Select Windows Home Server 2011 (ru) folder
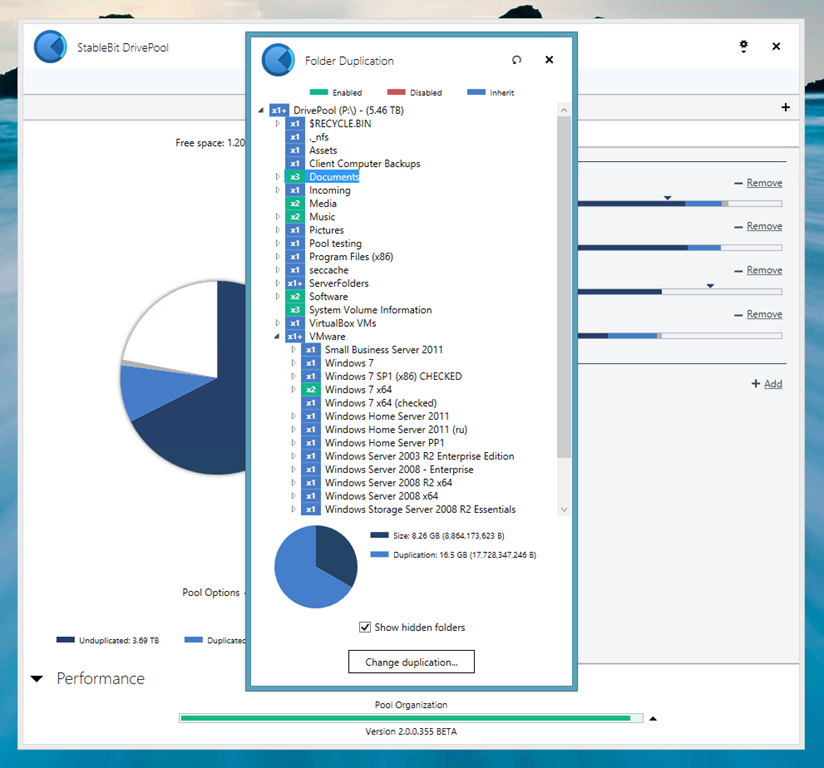Image resolution: width=824 pixels, height=768 pixels. click(x=396, y=429)
